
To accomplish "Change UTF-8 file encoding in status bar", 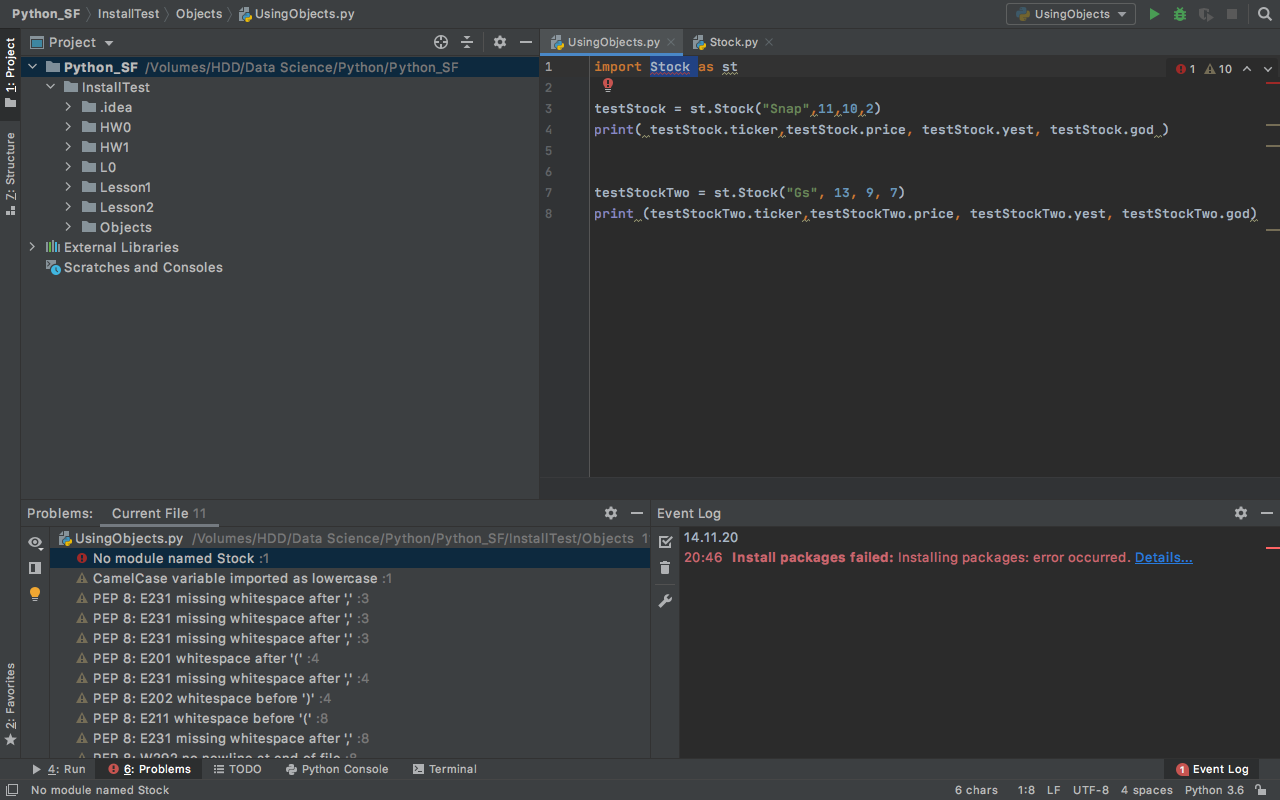I will [x=1091, y=790].
